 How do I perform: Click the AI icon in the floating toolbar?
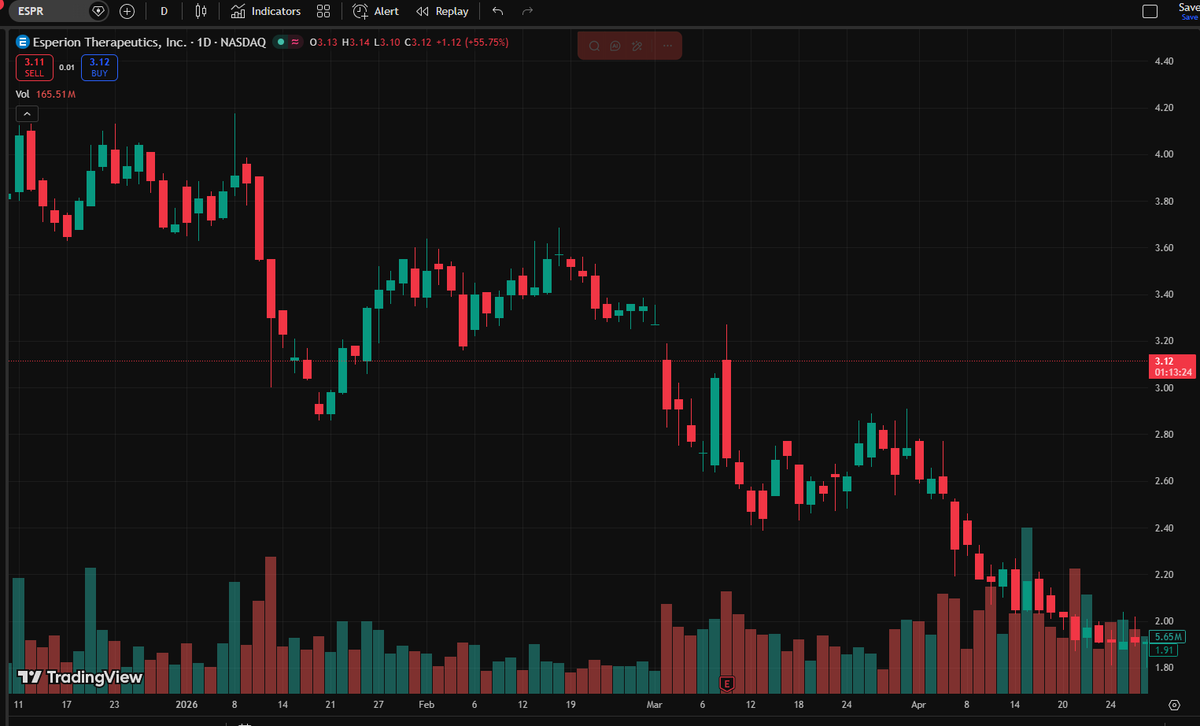tap(615, 46)
